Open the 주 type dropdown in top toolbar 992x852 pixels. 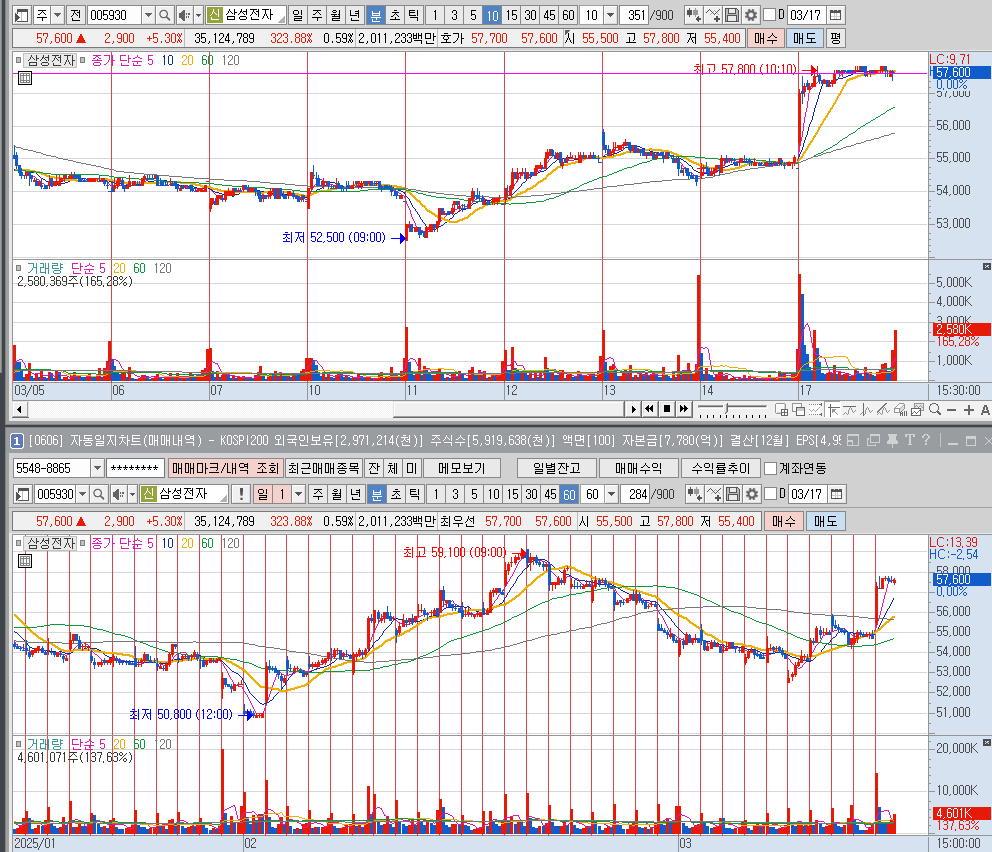coord(57,15)
